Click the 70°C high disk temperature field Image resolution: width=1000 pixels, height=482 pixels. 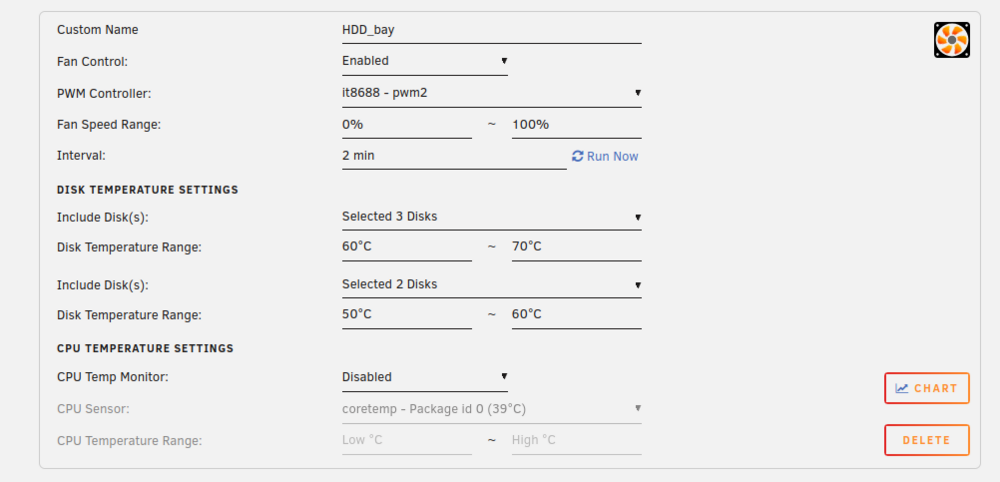(x=577, y=247)
